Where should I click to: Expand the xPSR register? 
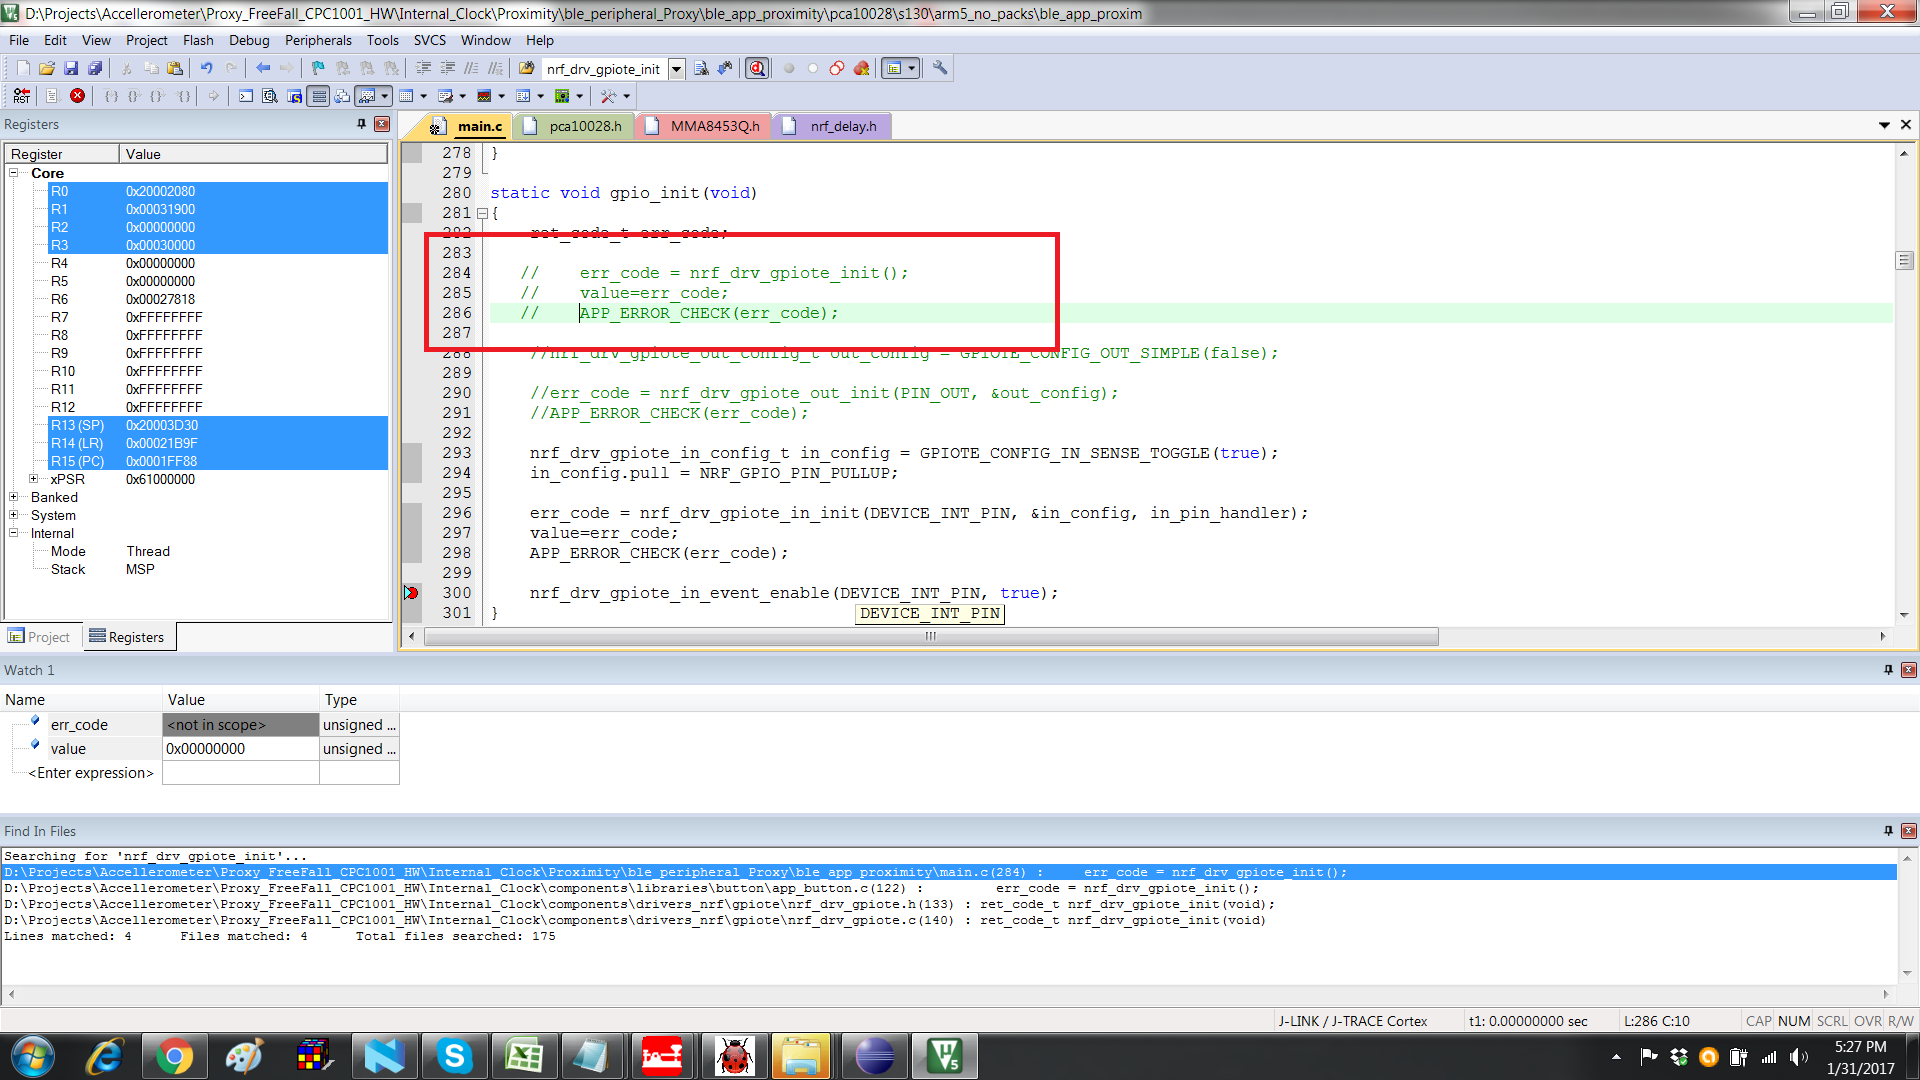click(34, 479)
